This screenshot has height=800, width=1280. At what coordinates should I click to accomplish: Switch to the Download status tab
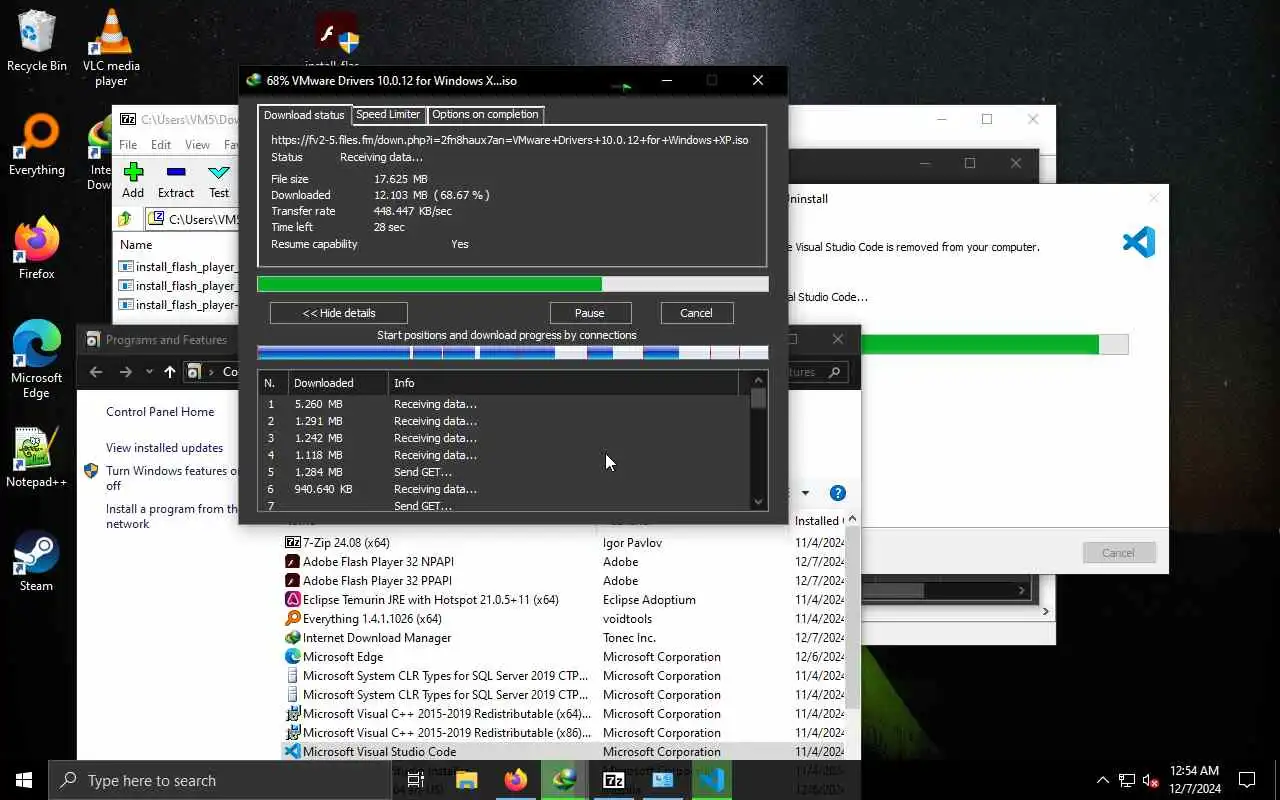[x=304, y=115]
